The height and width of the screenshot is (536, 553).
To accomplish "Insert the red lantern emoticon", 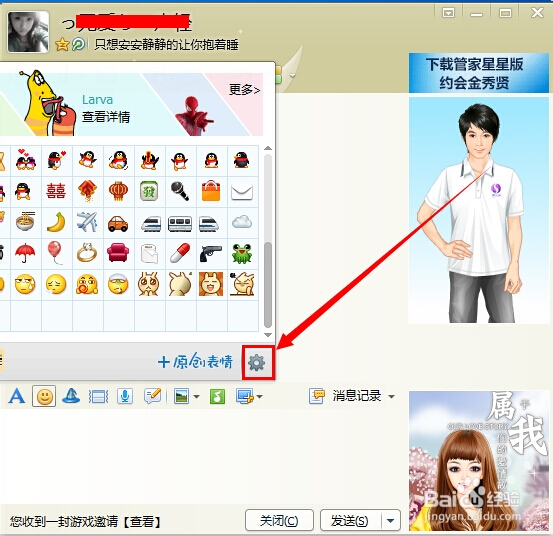I will click(x=118, y=191).
